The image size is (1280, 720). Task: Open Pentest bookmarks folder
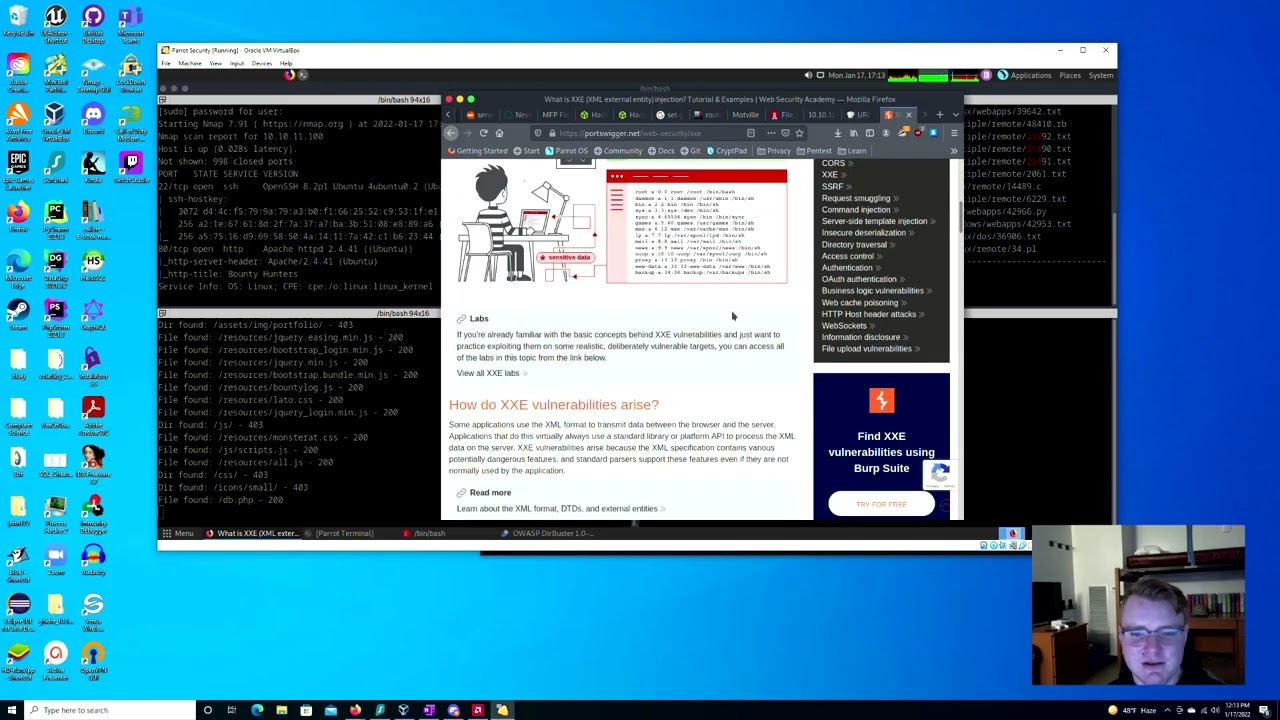point(814,151)
